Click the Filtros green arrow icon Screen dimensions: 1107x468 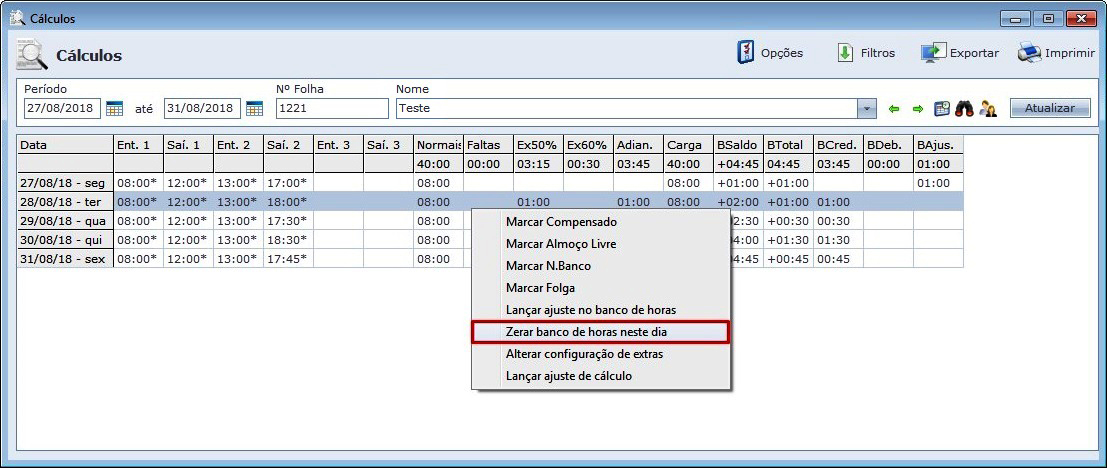[x=846, y=53]
